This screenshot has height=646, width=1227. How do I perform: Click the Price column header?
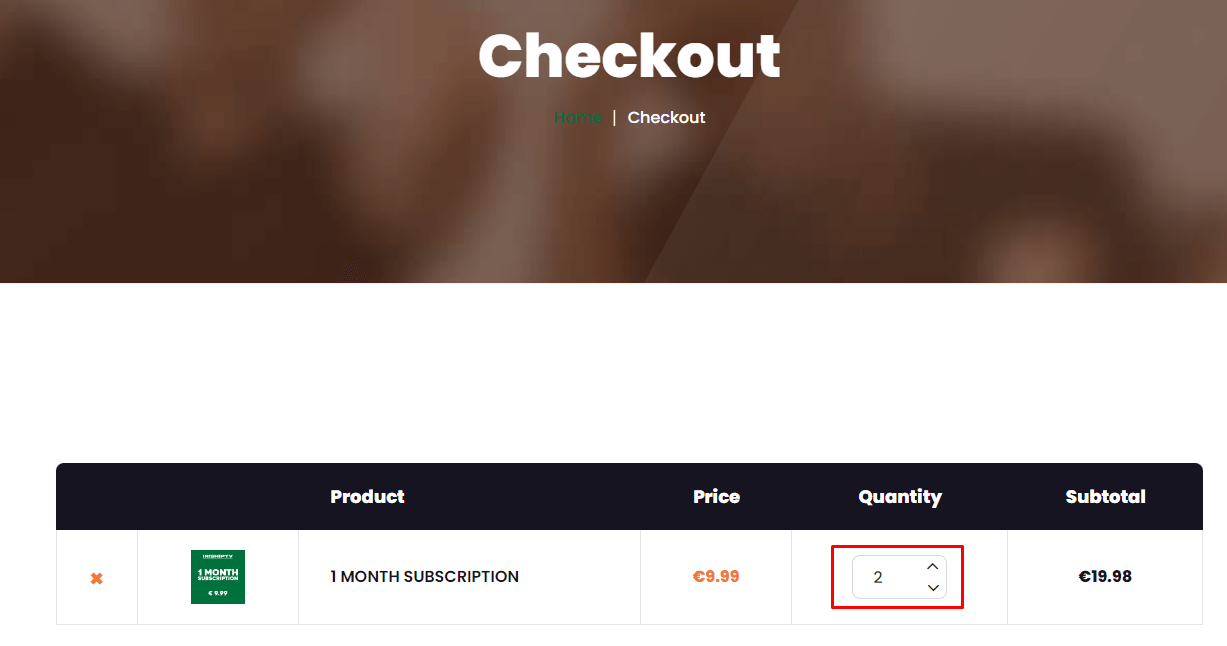(716, 497)
